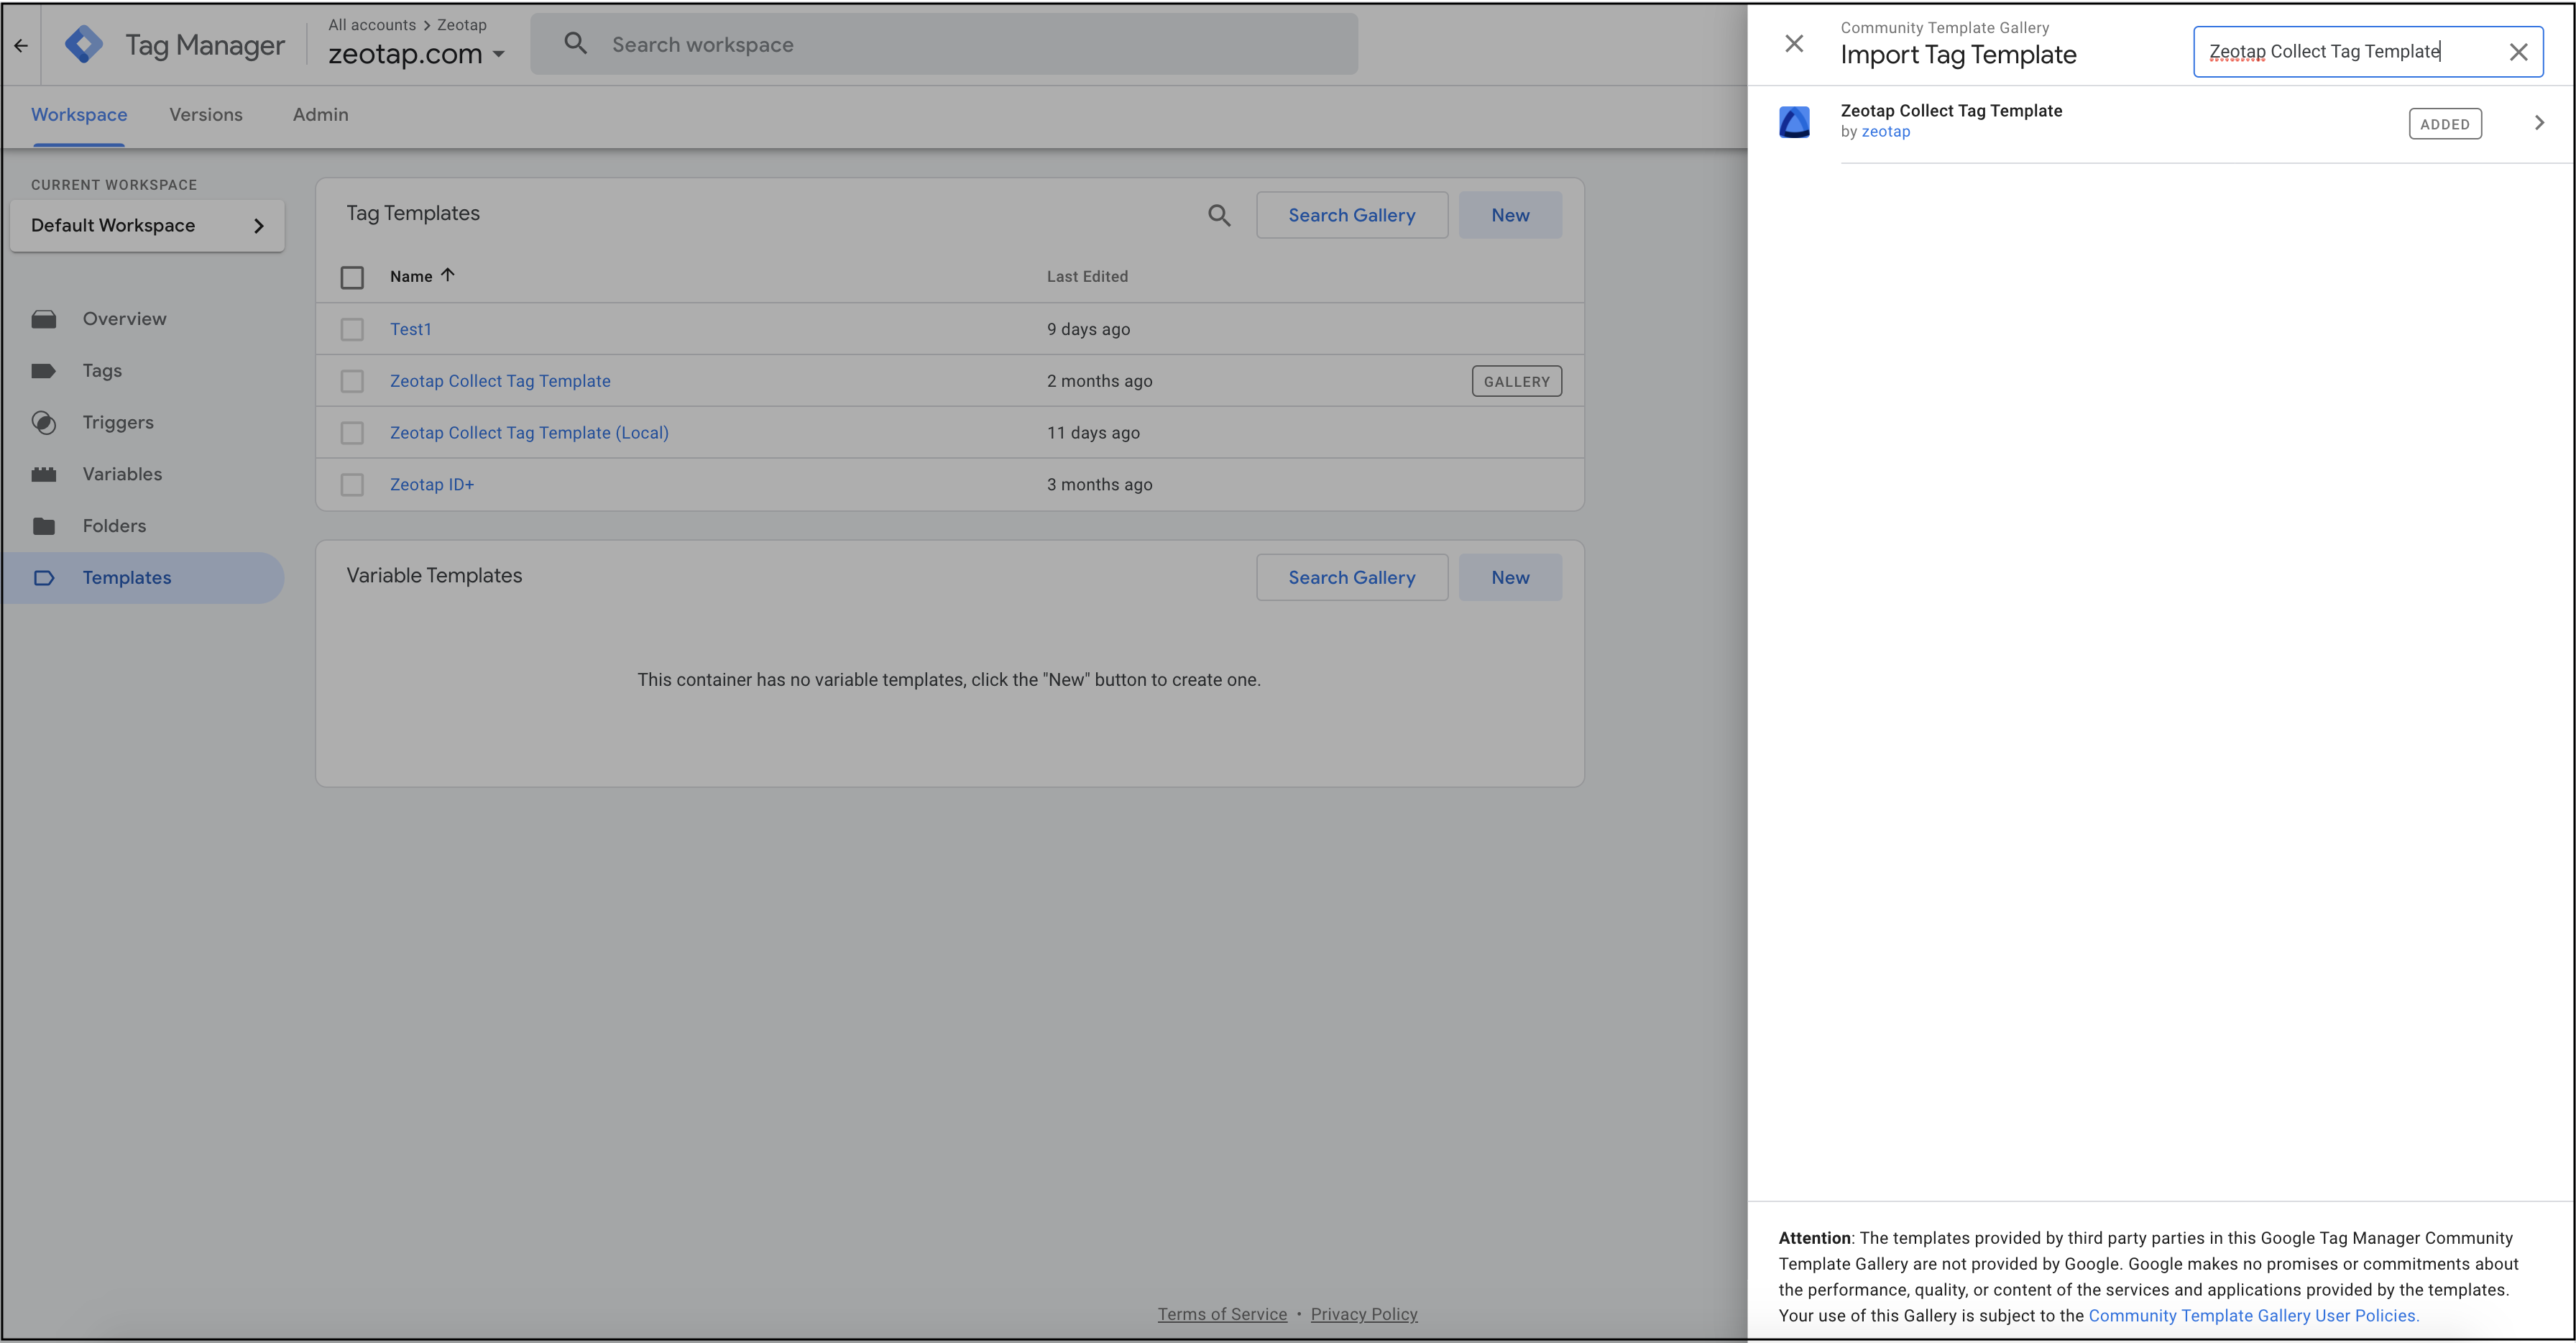This screenshot has height=1343, width=2576.
Task: Select the Zeotap ID+ row checkbox
Action: [352, 484]
